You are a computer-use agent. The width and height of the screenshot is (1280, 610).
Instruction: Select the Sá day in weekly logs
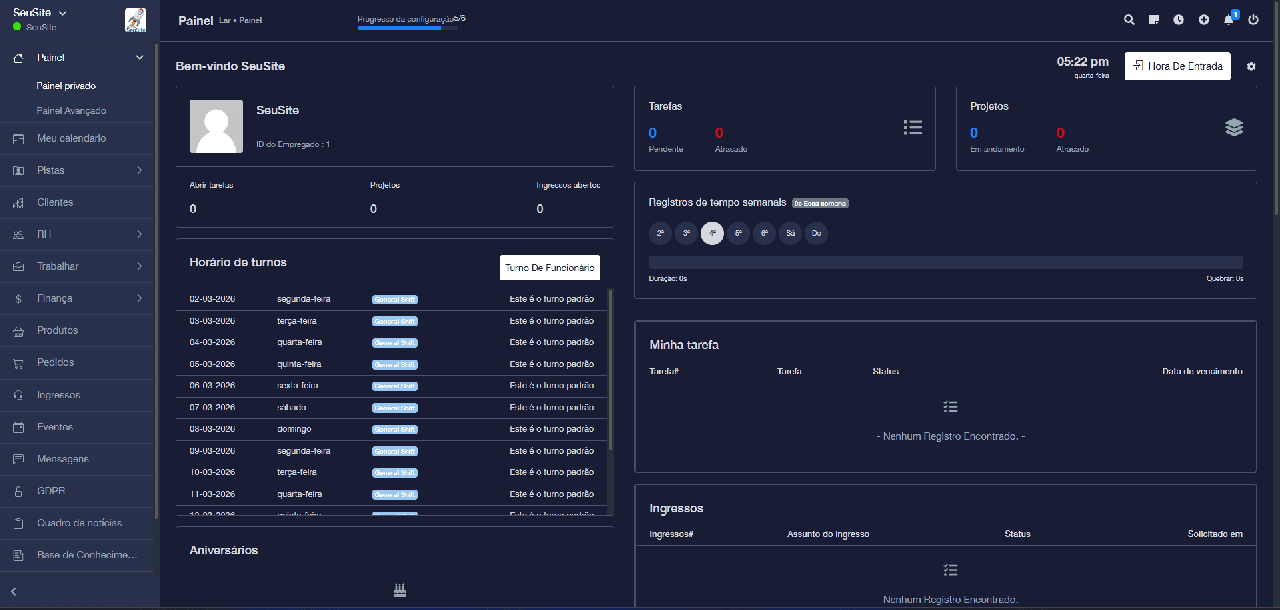[x=790, y=234]
